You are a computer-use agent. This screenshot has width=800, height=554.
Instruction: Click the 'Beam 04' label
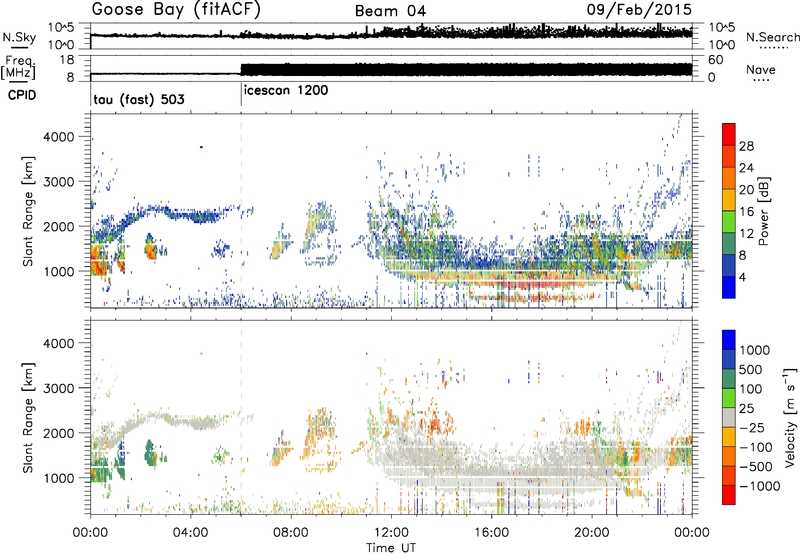tap(390, 11)
